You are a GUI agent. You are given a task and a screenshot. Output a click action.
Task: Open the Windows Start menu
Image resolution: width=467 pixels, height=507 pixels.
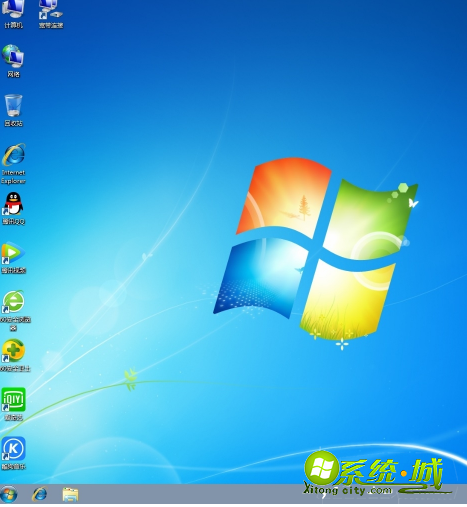[x=9, y=494]
